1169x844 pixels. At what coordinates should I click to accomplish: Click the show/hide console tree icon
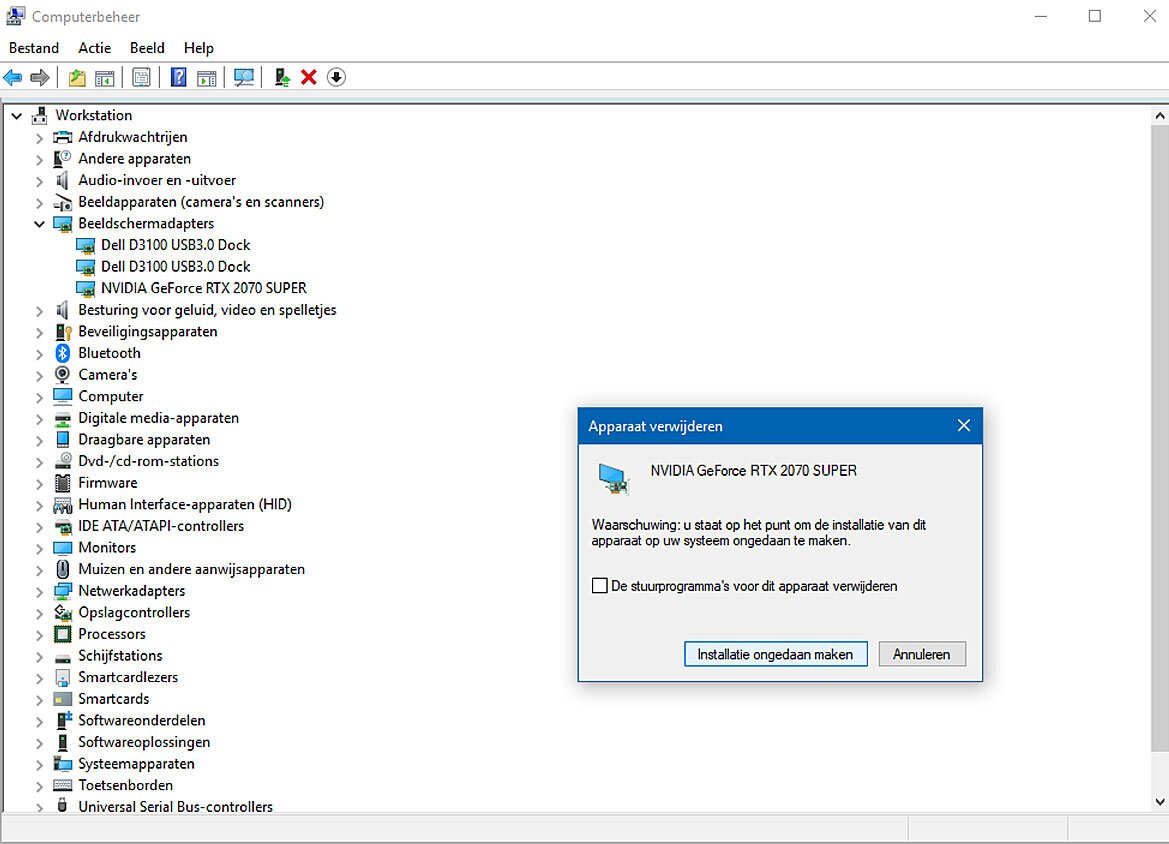pyautogui.click(x=104, y=77)
